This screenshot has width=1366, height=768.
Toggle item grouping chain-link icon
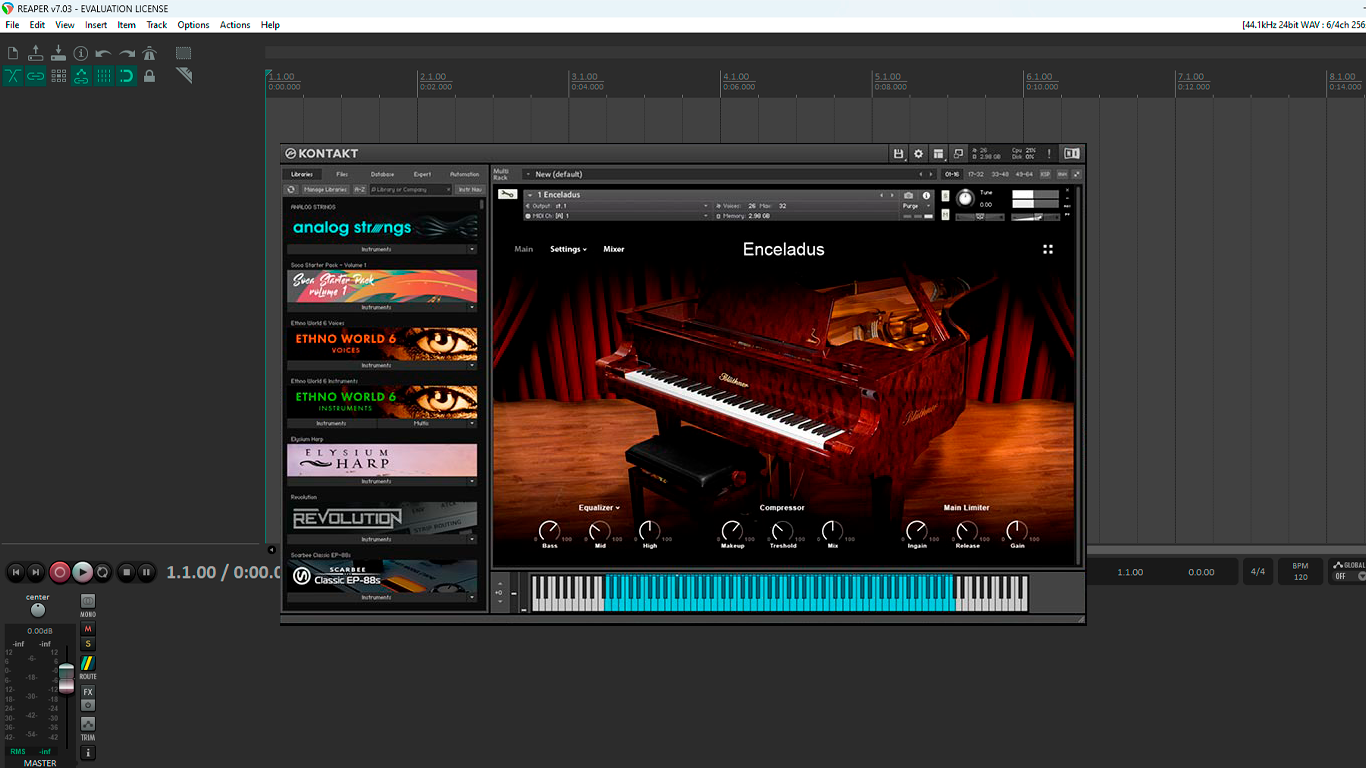[36, 76]
